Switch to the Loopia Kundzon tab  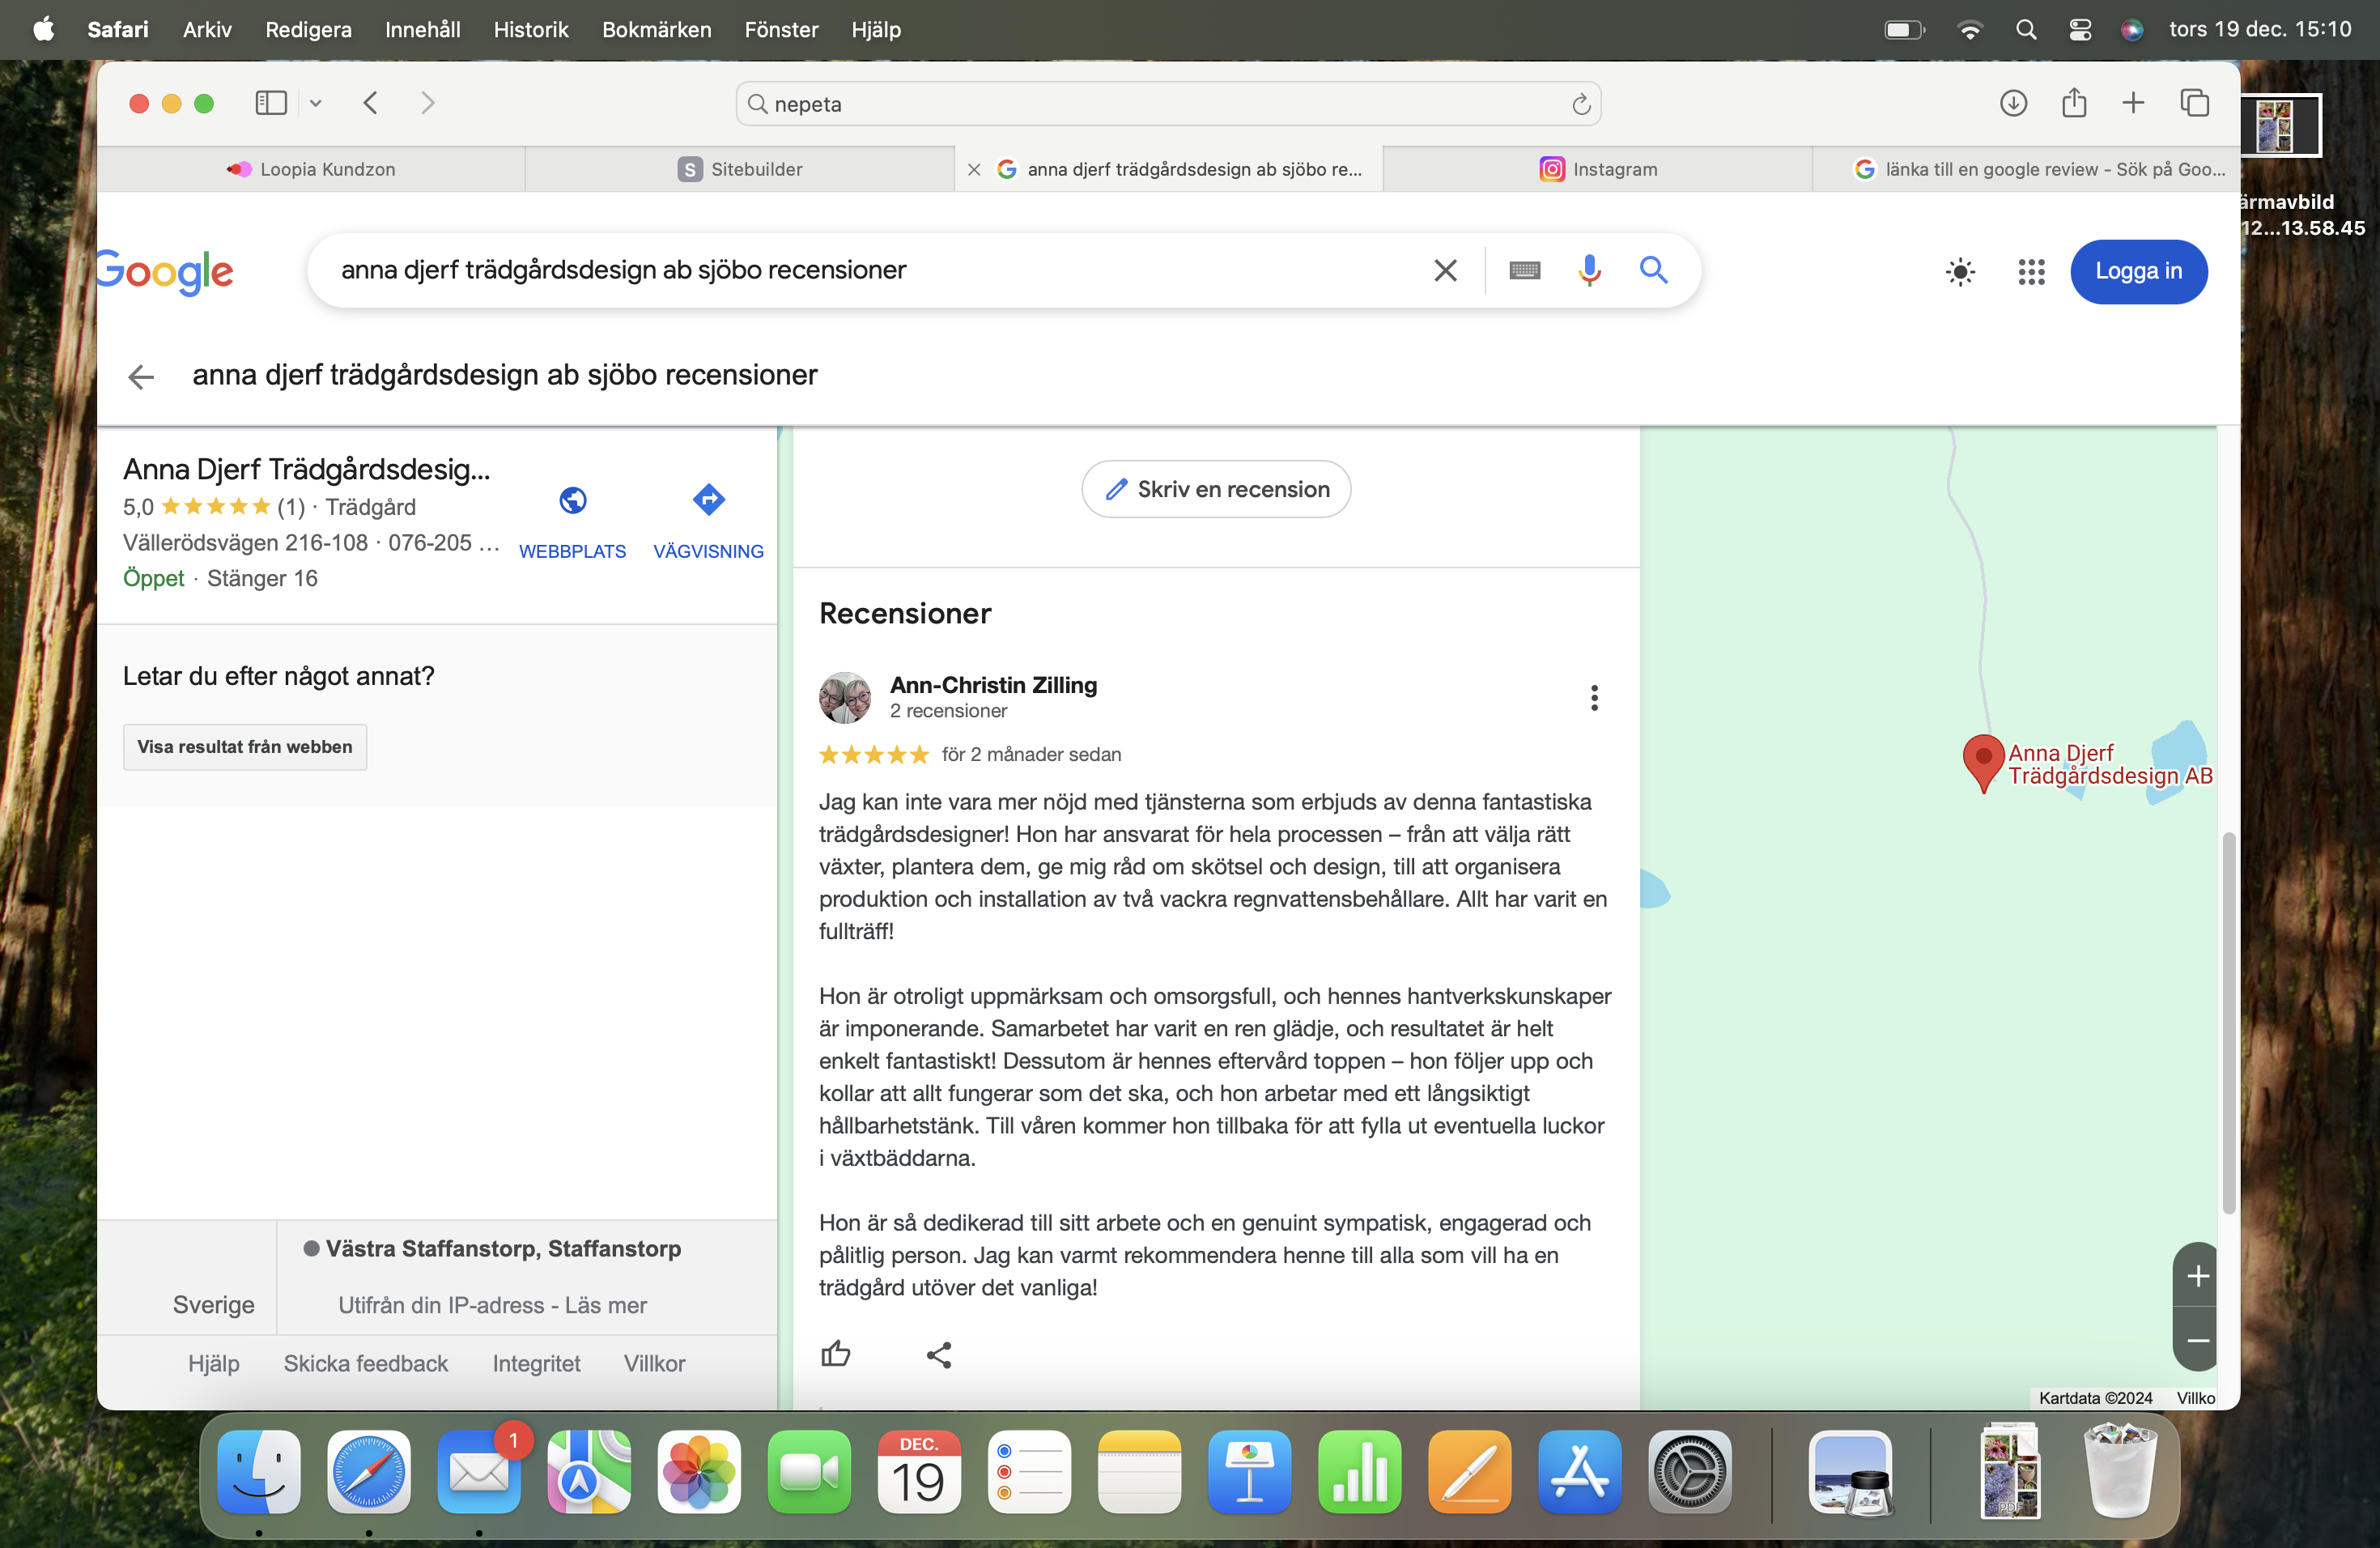click(311, 169)
